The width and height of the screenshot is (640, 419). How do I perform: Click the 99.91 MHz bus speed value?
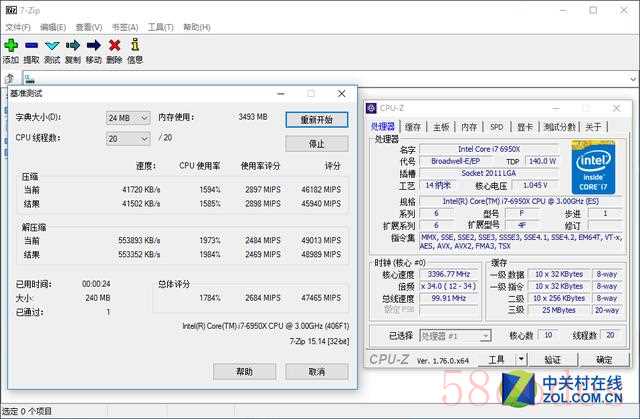(449, 298)
